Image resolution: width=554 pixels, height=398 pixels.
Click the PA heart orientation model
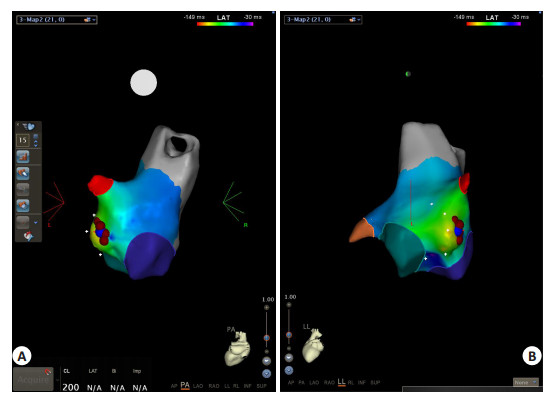pyautogui.click(x=238, y=347)
